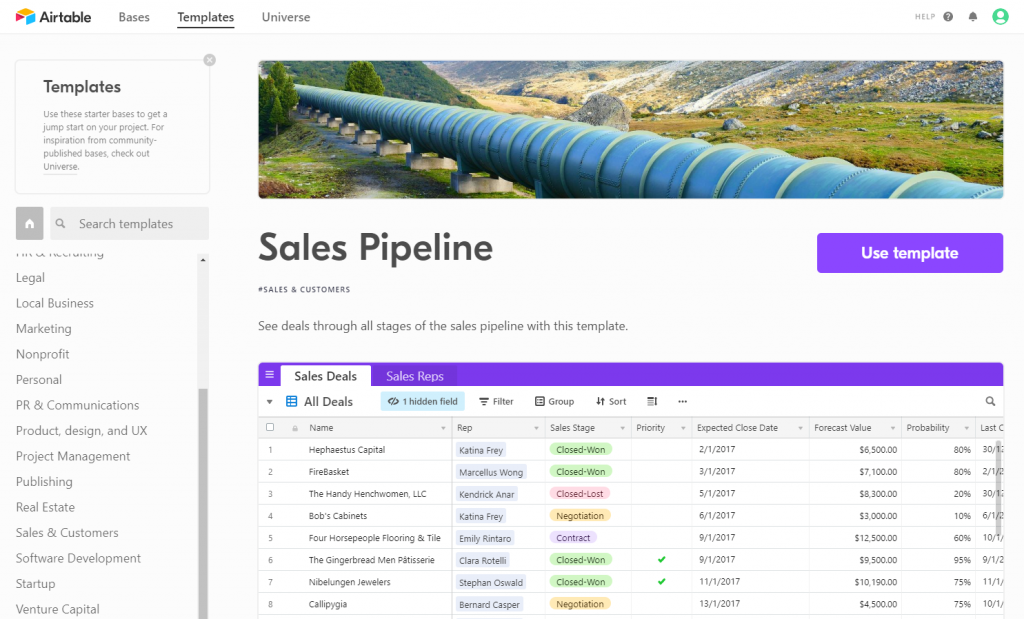Click the Contract stage tag
1024x619 pixels.
coord(573,538)
